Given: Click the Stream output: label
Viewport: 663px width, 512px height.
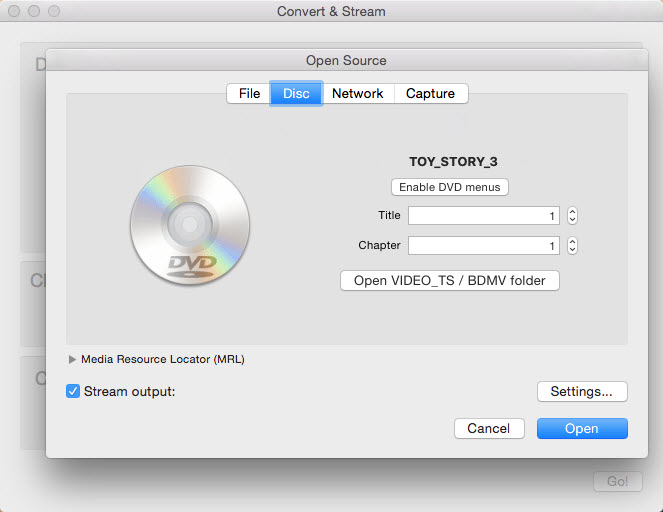Looking at the screenshot, I should coord(129,392).
